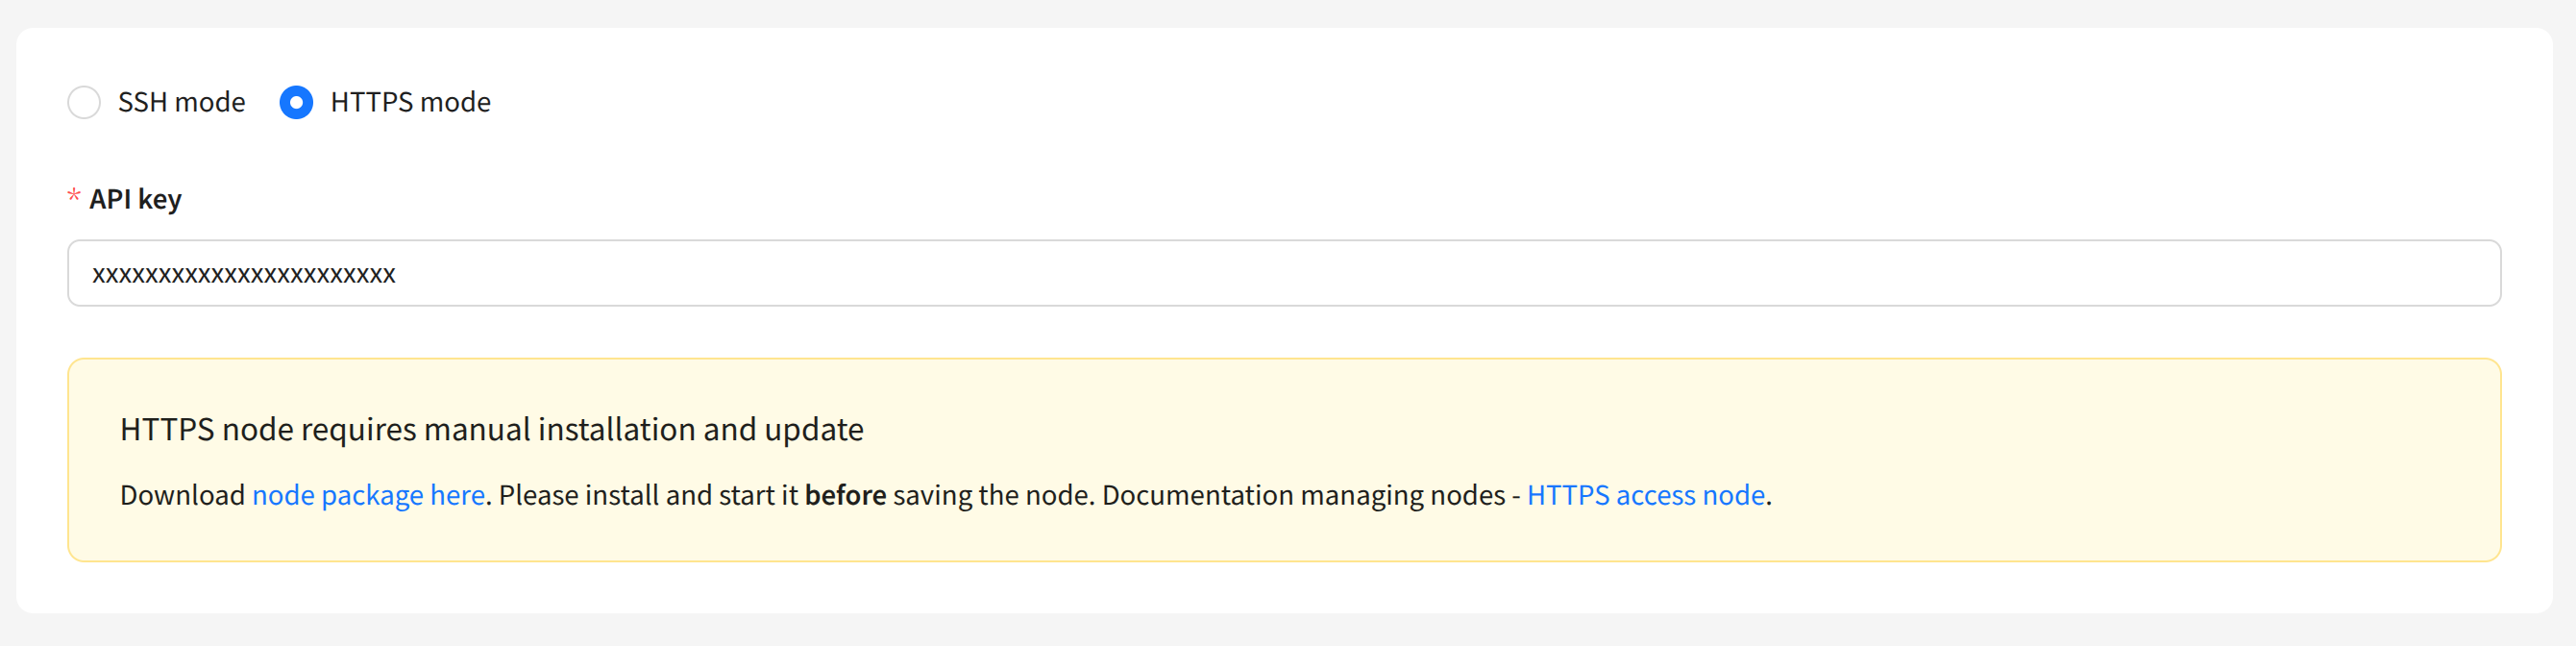Click the Please install and start it text
2576x646 pixels.
tap(648, 495)
